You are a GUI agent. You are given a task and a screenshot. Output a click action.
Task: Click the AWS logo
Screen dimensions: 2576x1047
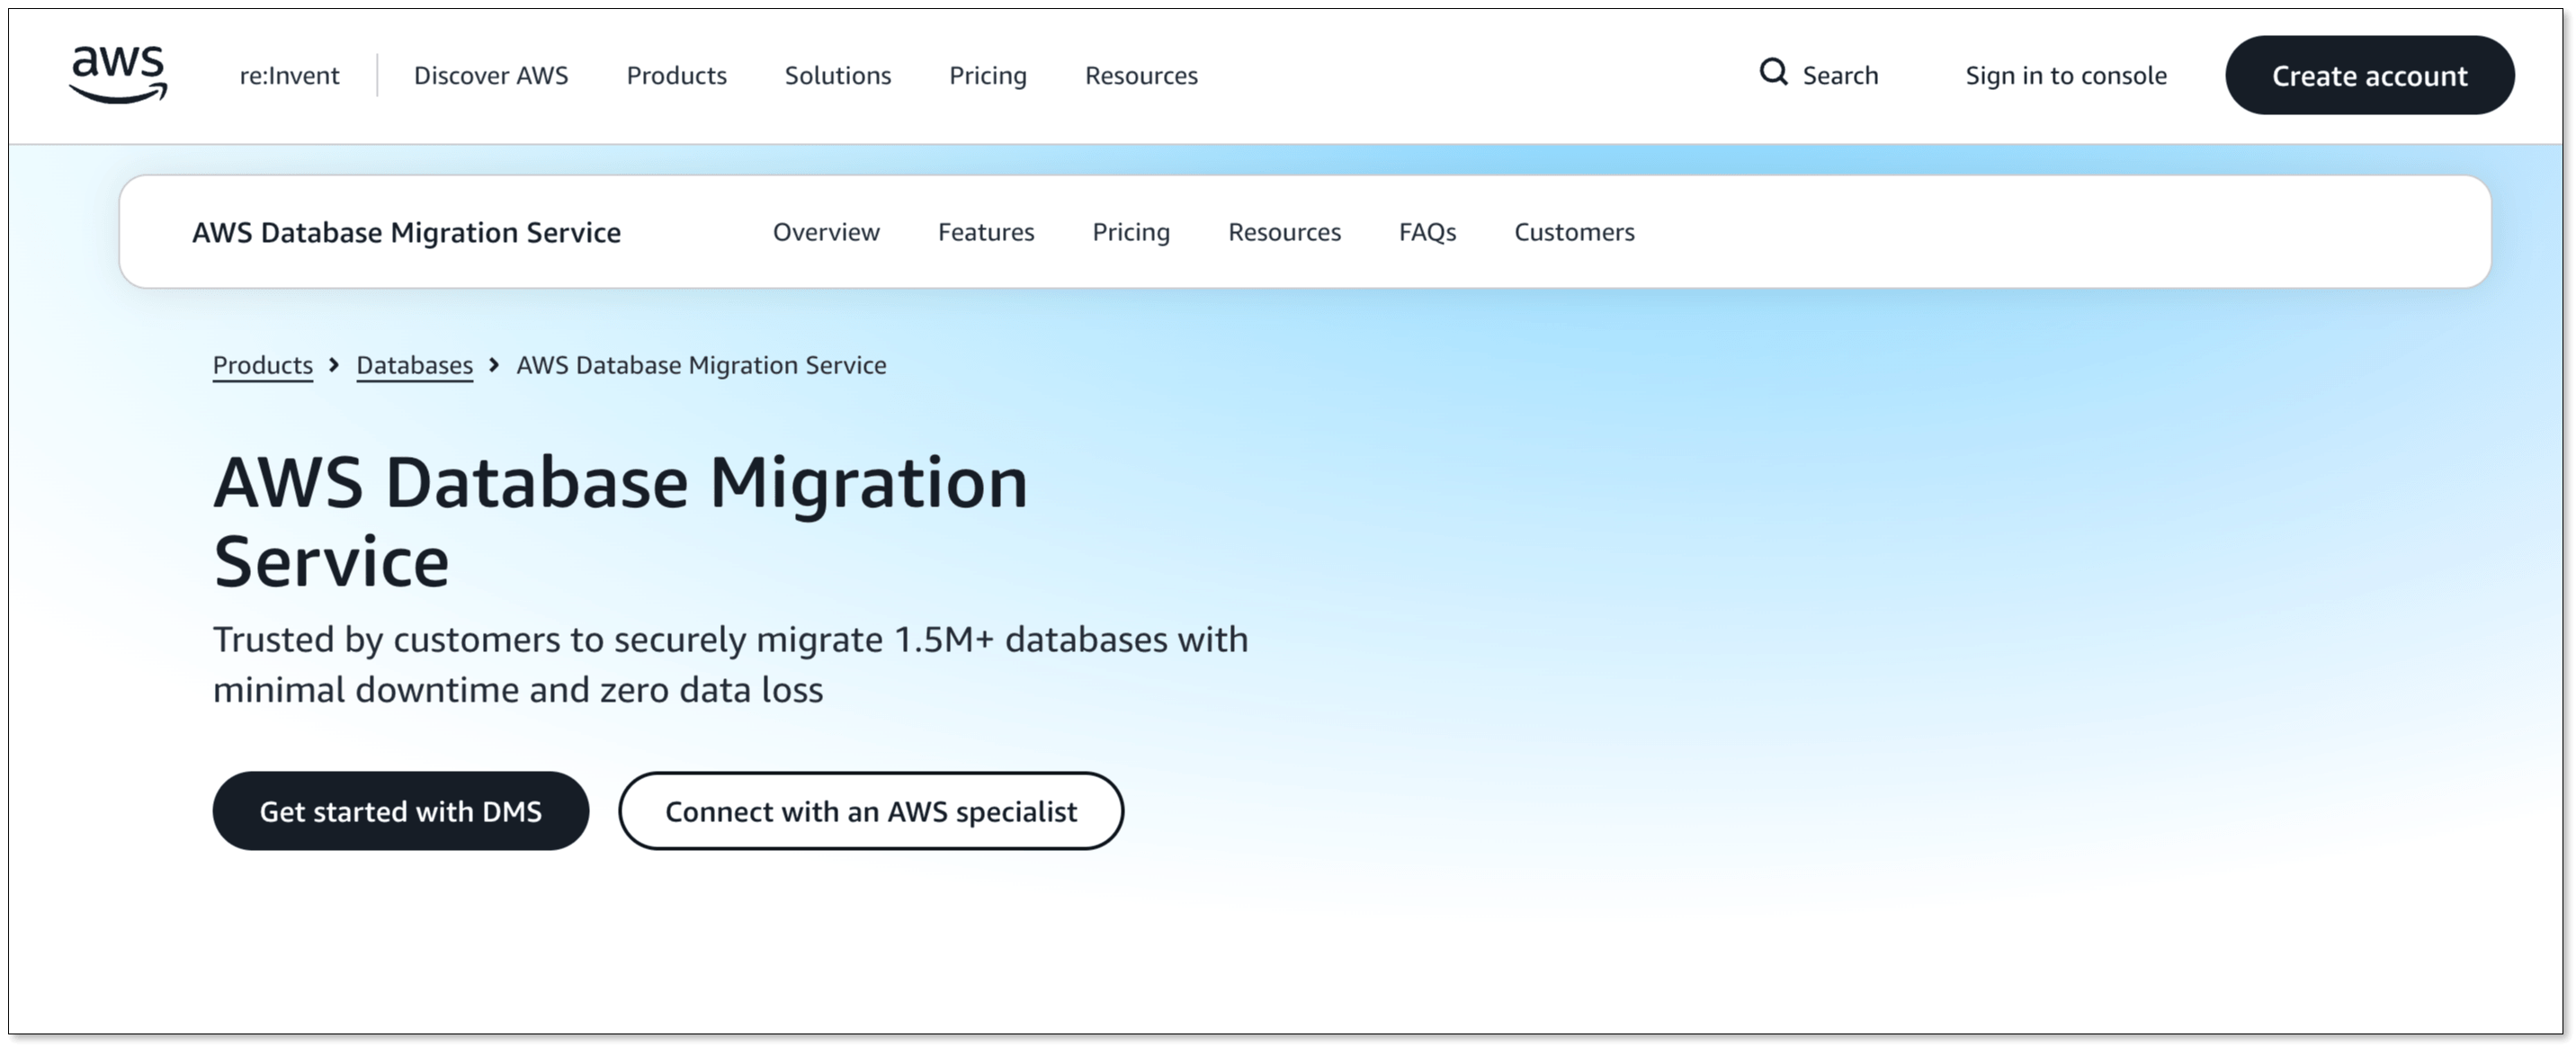pyautogui.click(x=118, y=74)
